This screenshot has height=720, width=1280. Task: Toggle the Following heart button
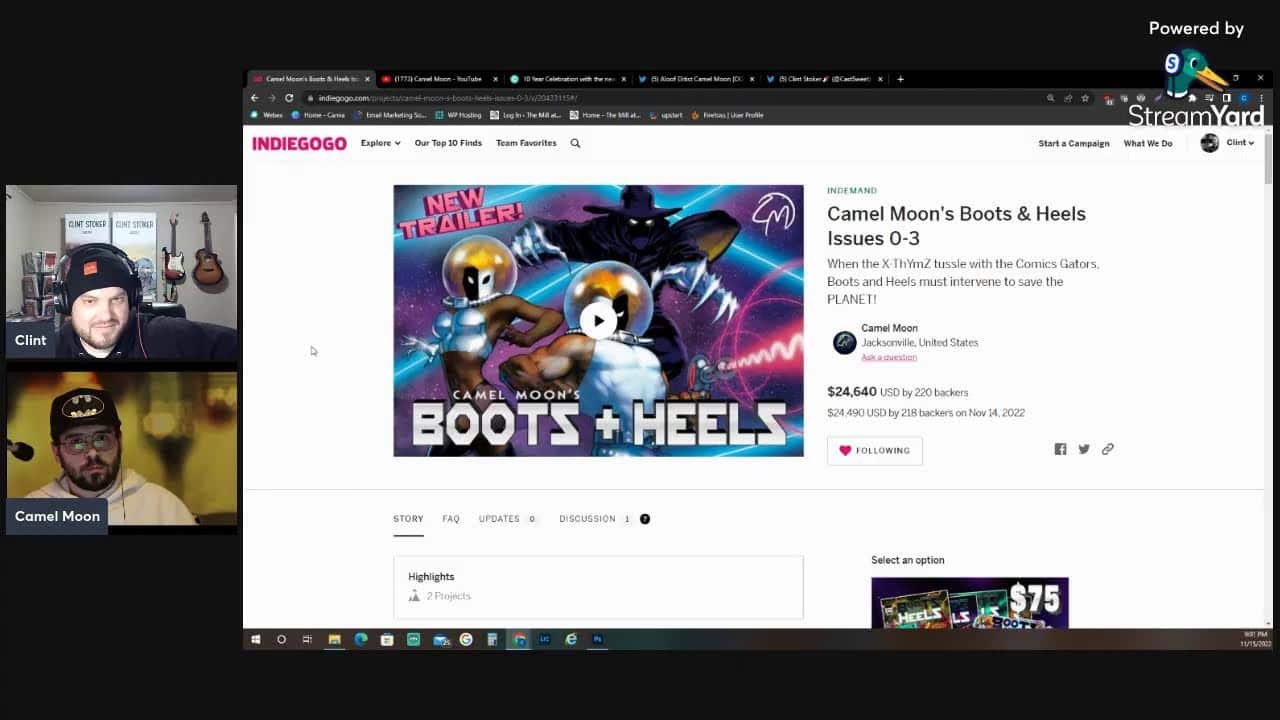[x=874, y=450]
